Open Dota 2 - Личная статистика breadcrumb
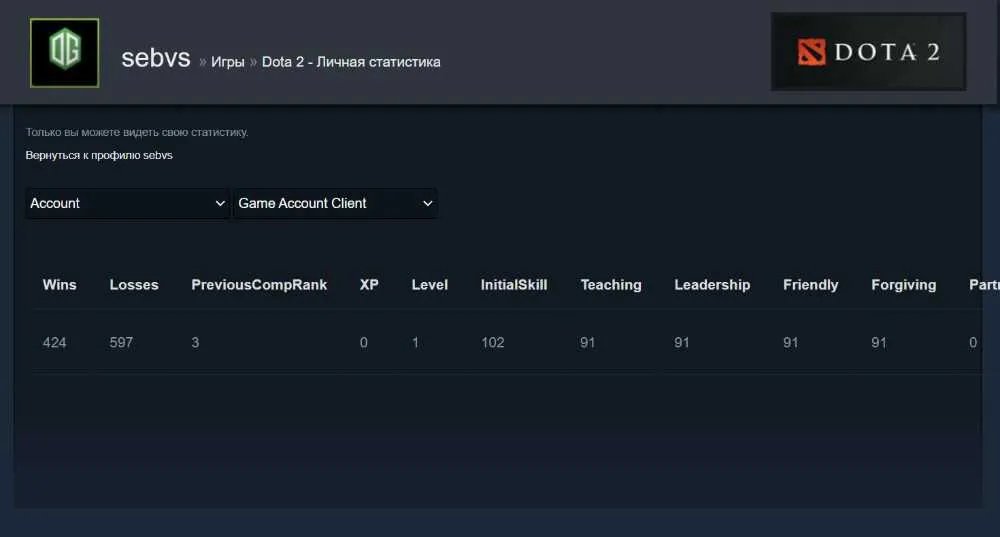 pyautogui.click(x=351, y=62)
